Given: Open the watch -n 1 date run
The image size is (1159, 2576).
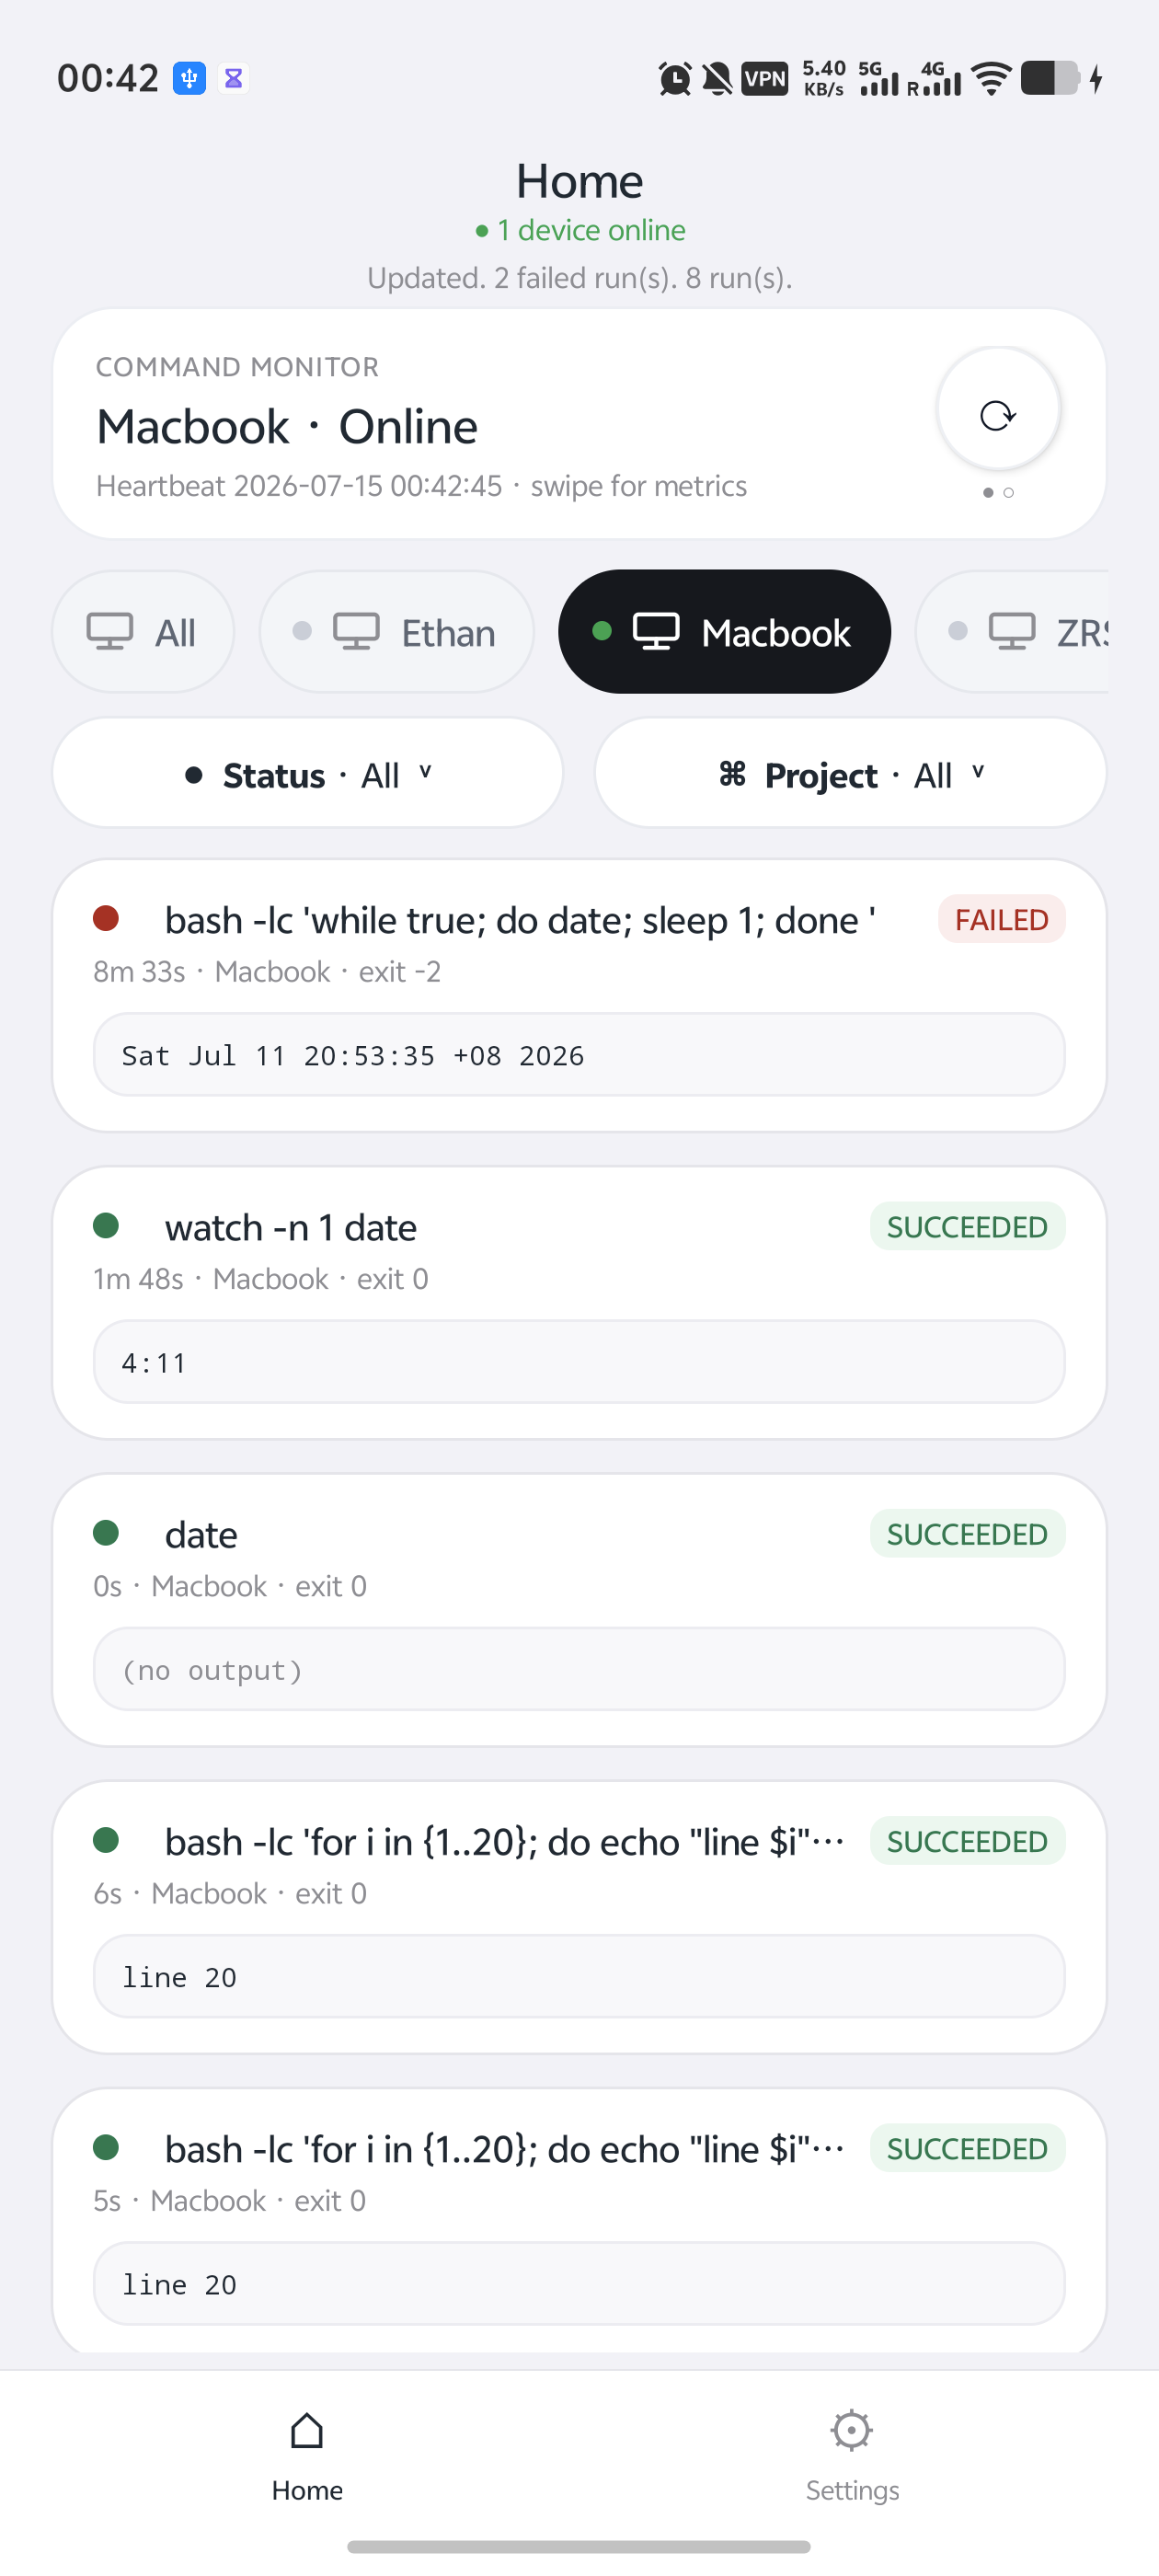Looking at the screenshot, I should pos(579,1303).
